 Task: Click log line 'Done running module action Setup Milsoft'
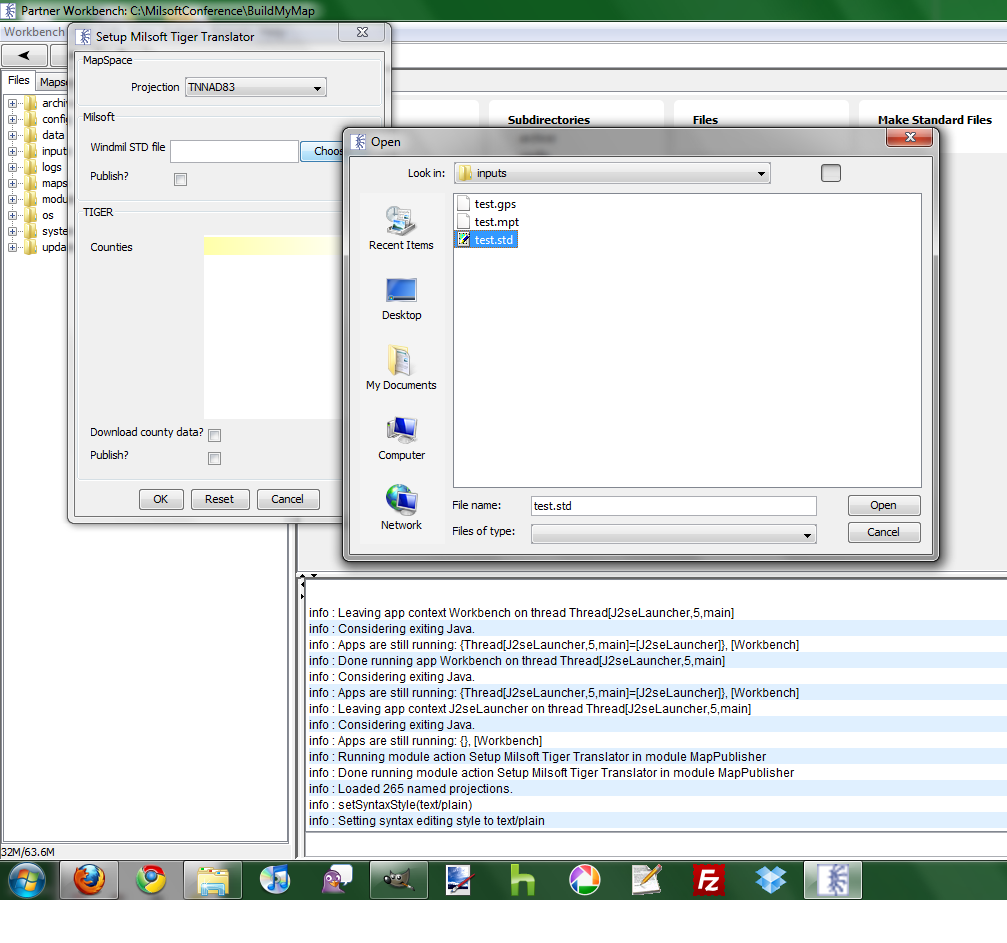click(x=552, y=773)
